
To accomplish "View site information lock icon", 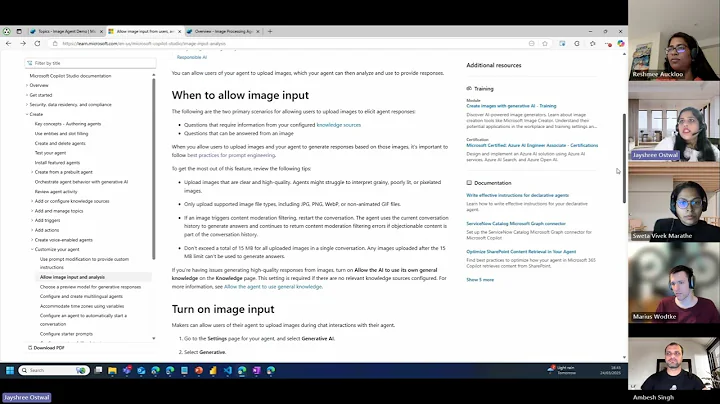I will pos(55,44).
